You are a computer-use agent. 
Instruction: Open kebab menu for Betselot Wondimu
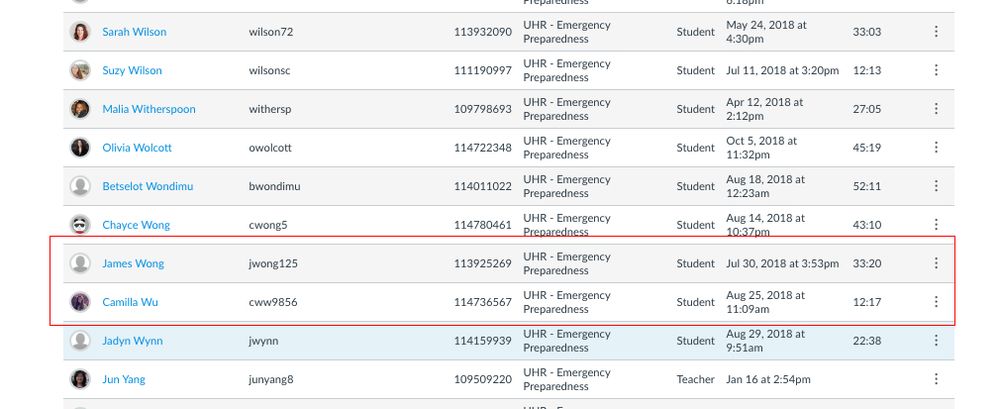pyautogui.click(x=936, y=186)
